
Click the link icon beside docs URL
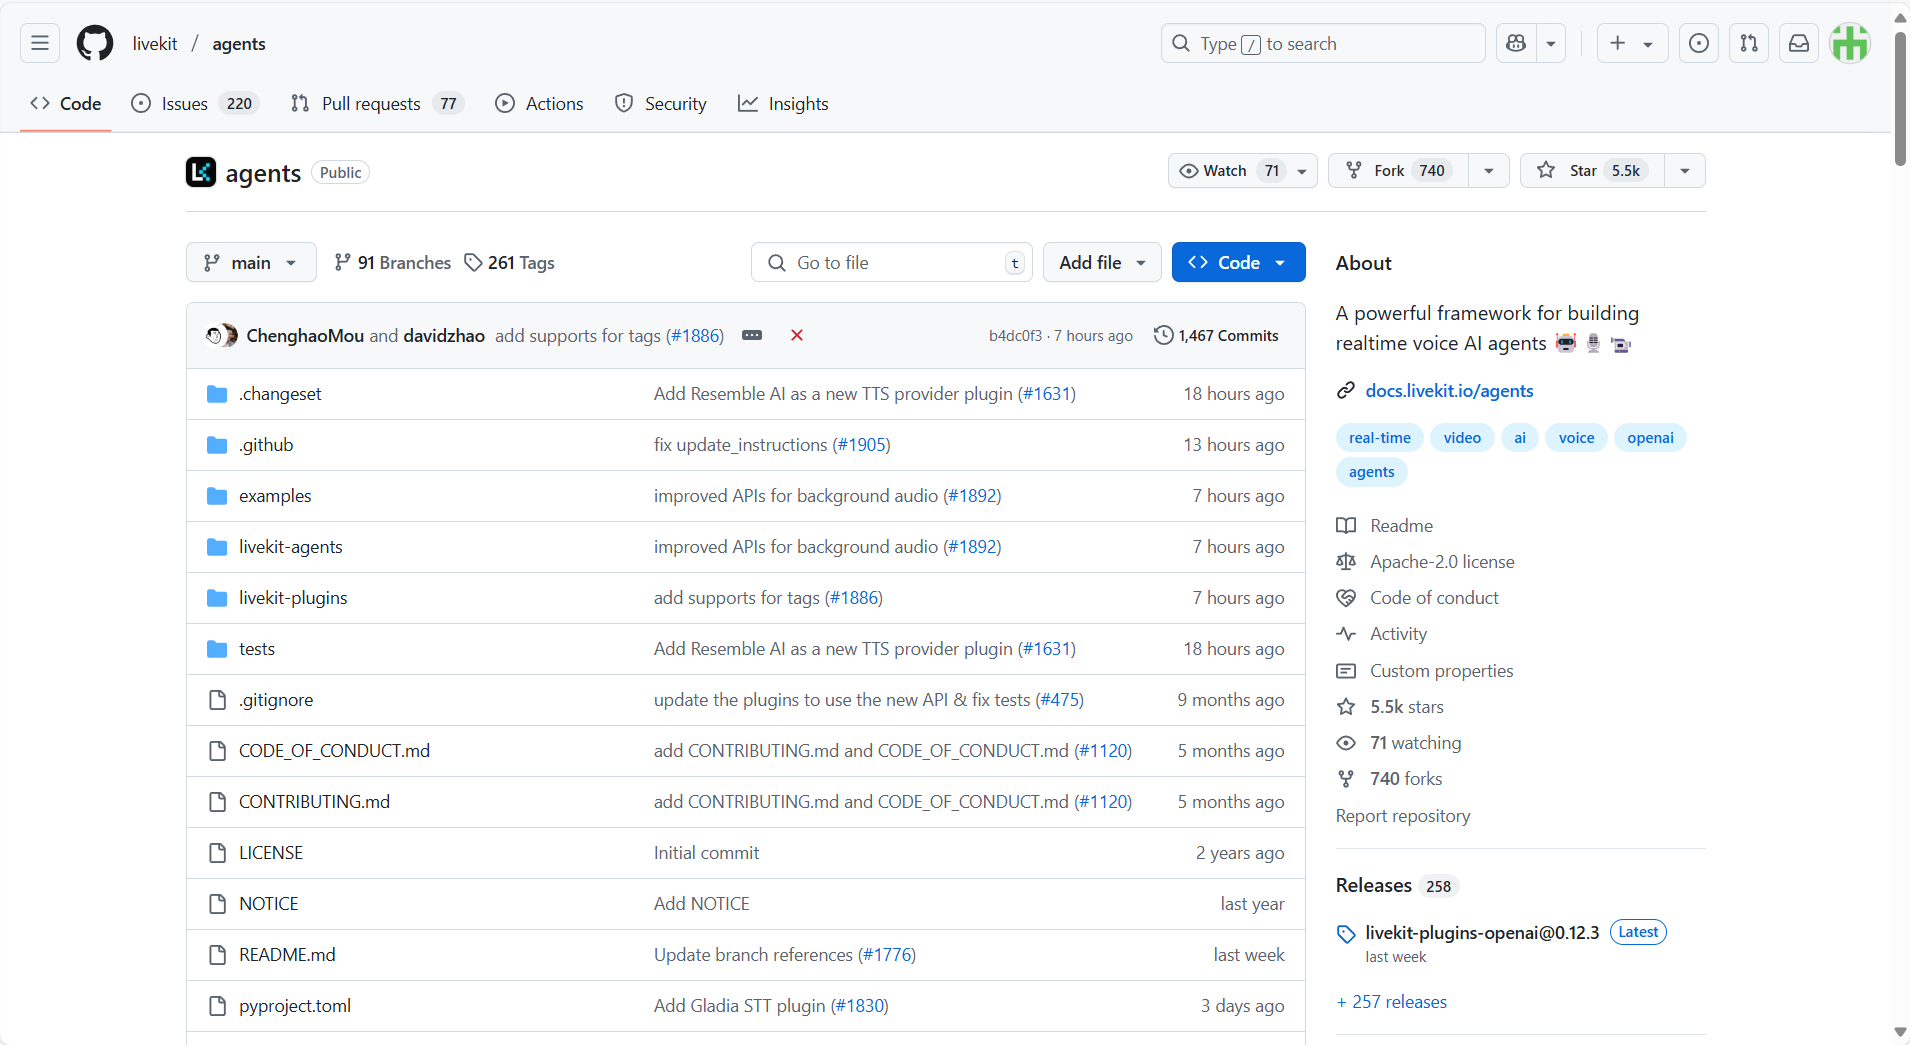pos(1346,391)
